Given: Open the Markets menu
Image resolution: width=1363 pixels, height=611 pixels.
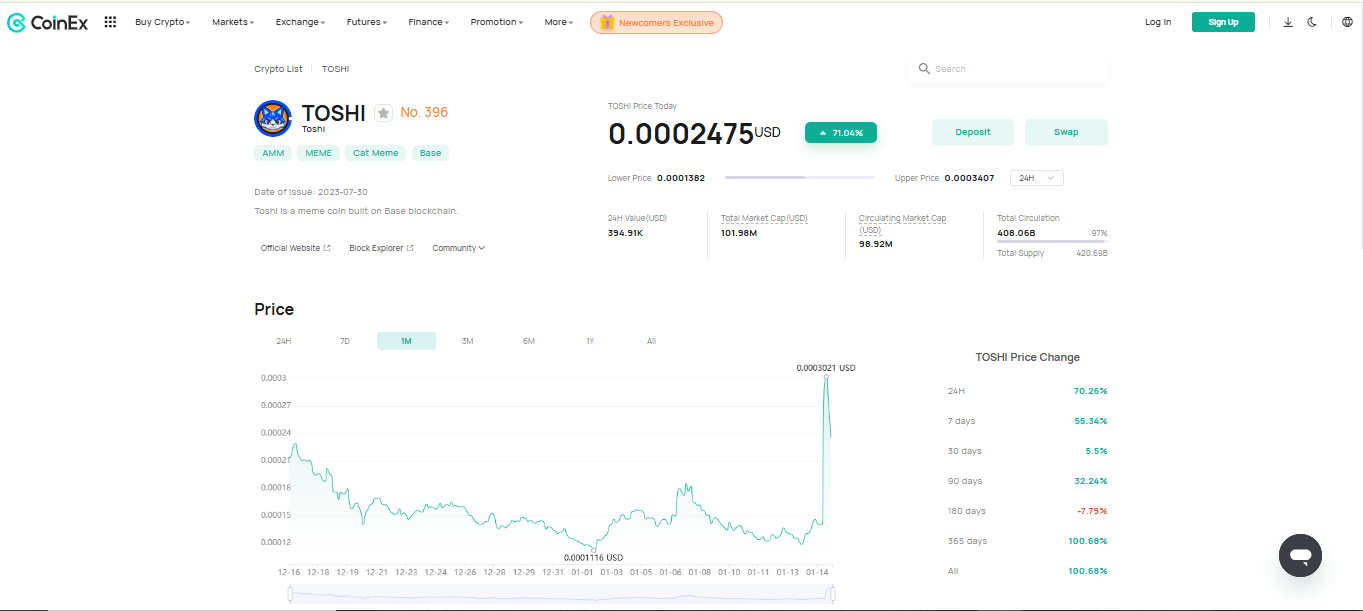Looking at the screenshot, I should pyautogui.click(x=232, y=22).
